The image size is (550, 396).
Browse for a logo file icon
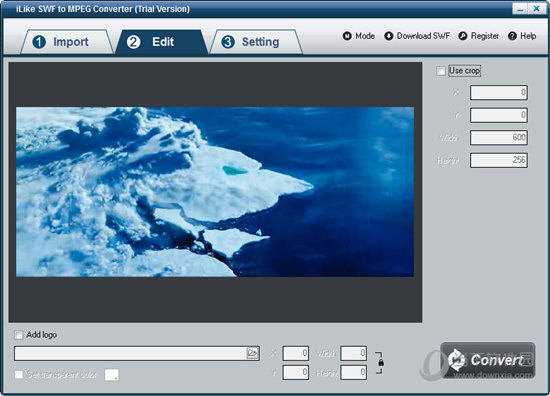click(x=253, y=353)
